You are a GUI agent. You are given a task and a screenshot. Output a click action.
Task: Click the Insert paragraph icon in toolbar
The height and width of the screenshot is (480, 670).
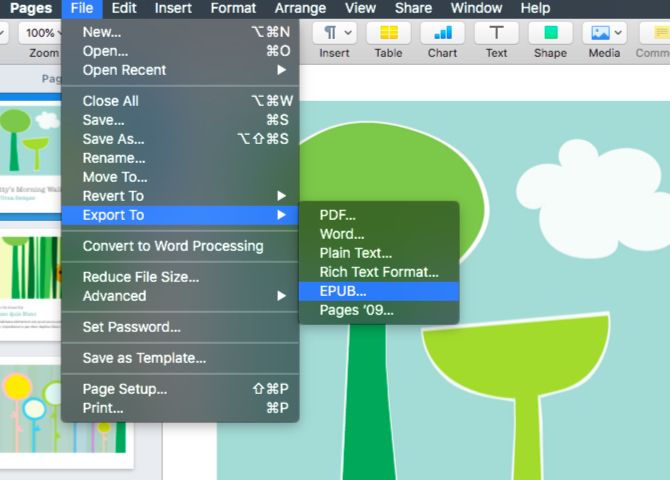[x=335, y=32]
